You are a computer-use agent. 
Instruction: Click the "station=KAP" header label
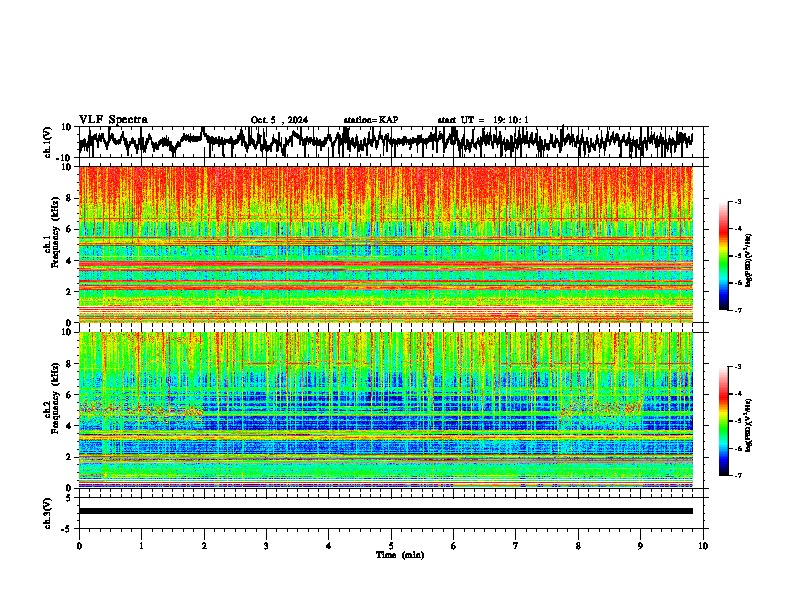tap(371, 120)
